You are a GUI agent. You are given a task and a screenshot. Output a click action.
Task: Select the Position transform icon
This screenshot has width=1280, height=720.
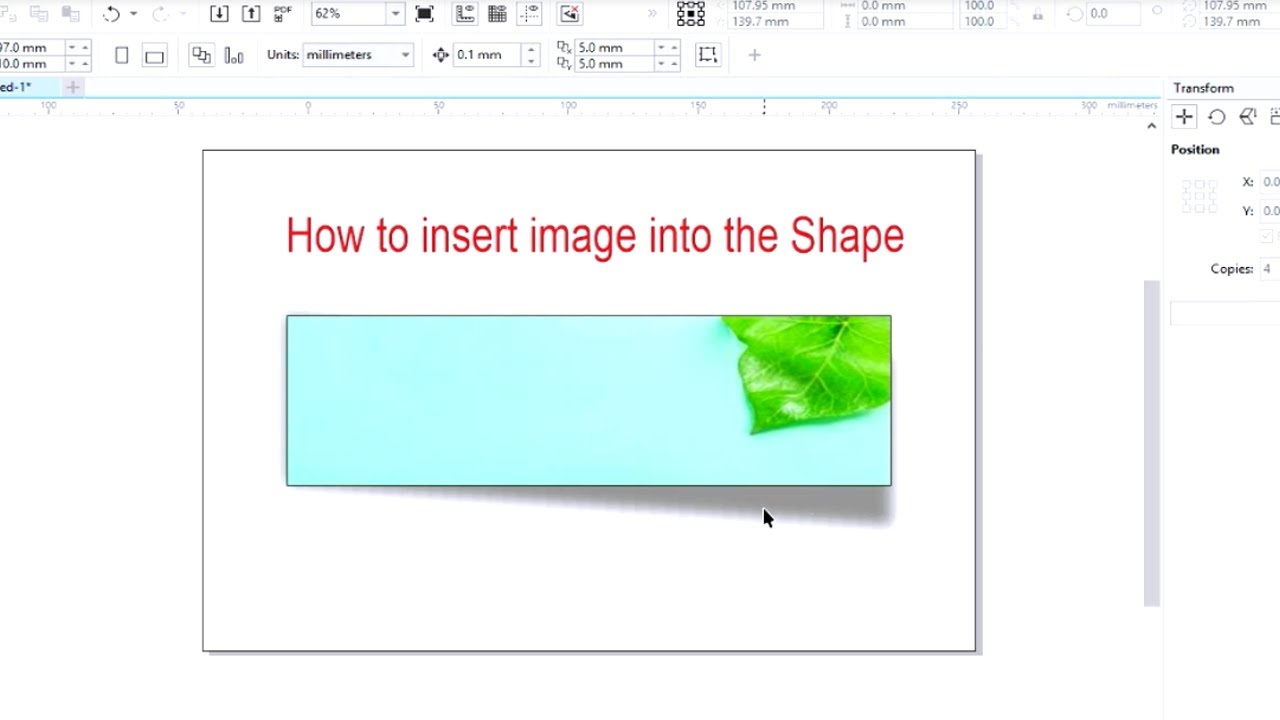pos(1184,117)
